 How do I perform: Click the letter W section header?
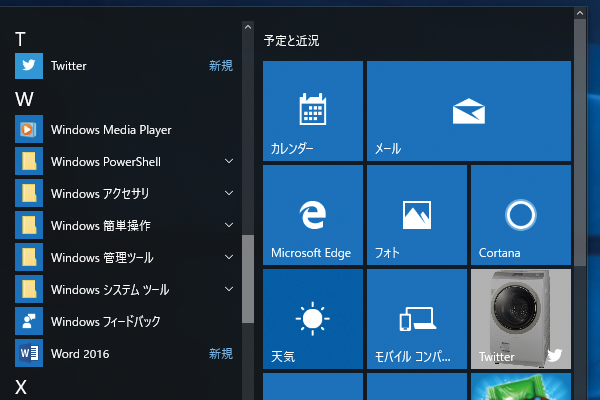24,99
